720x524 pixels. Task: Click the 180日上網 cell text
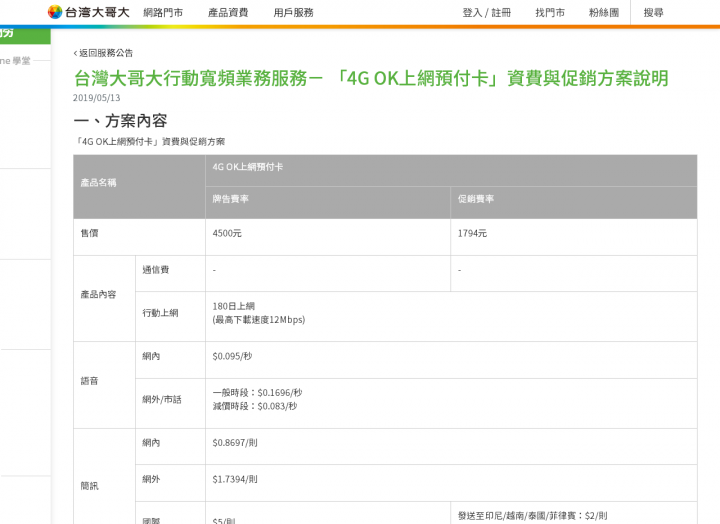(234, 306)
